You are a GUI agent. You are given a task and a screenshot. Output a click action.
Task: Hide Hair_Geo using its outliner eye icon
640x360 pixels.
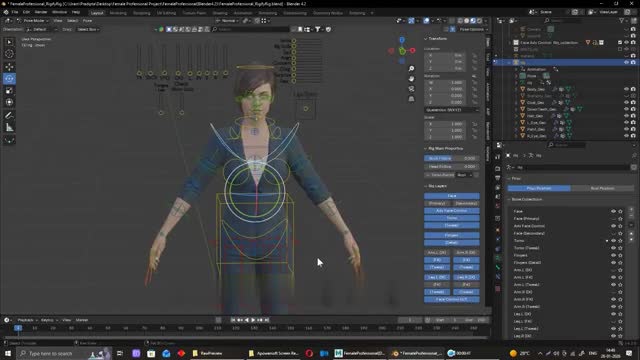tap(627, 116)
